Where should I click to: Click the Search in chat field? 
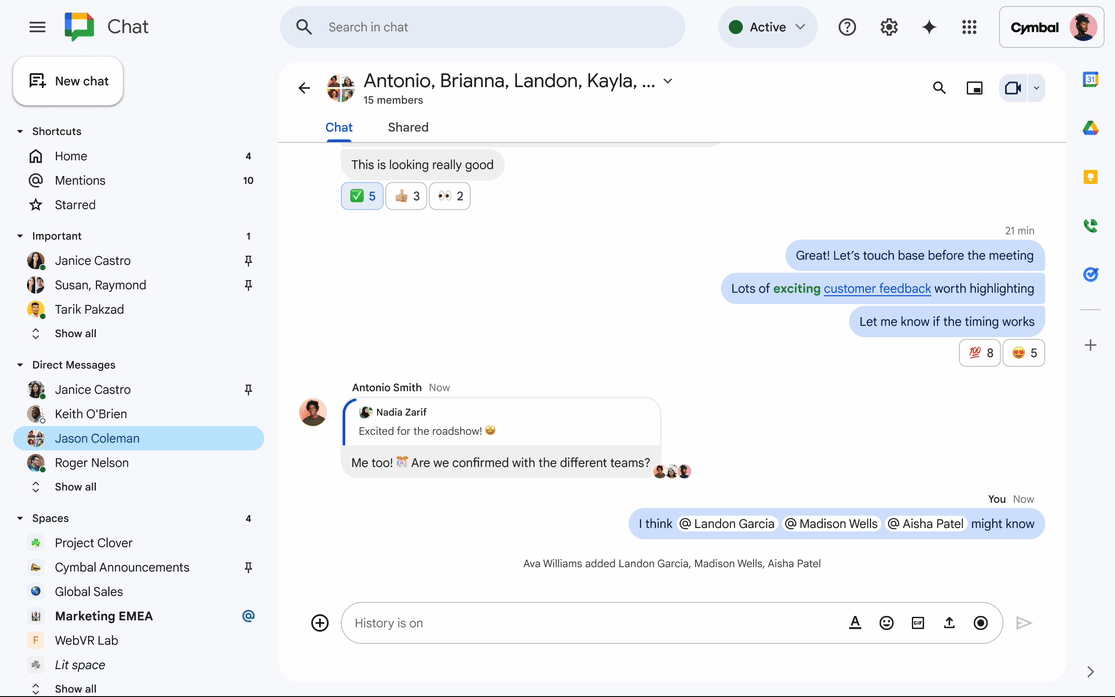pos(482,27)
